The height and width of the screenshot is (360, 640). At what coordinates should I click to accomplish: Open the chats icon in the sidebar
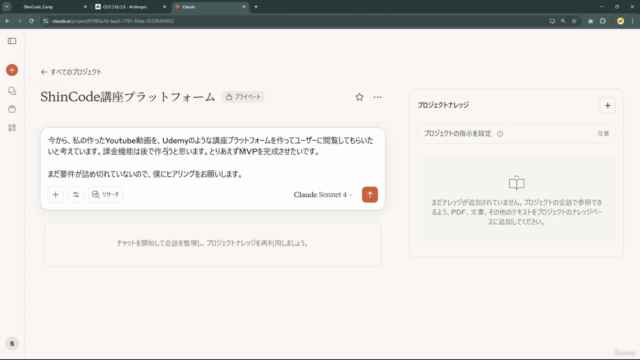(12, 91)
